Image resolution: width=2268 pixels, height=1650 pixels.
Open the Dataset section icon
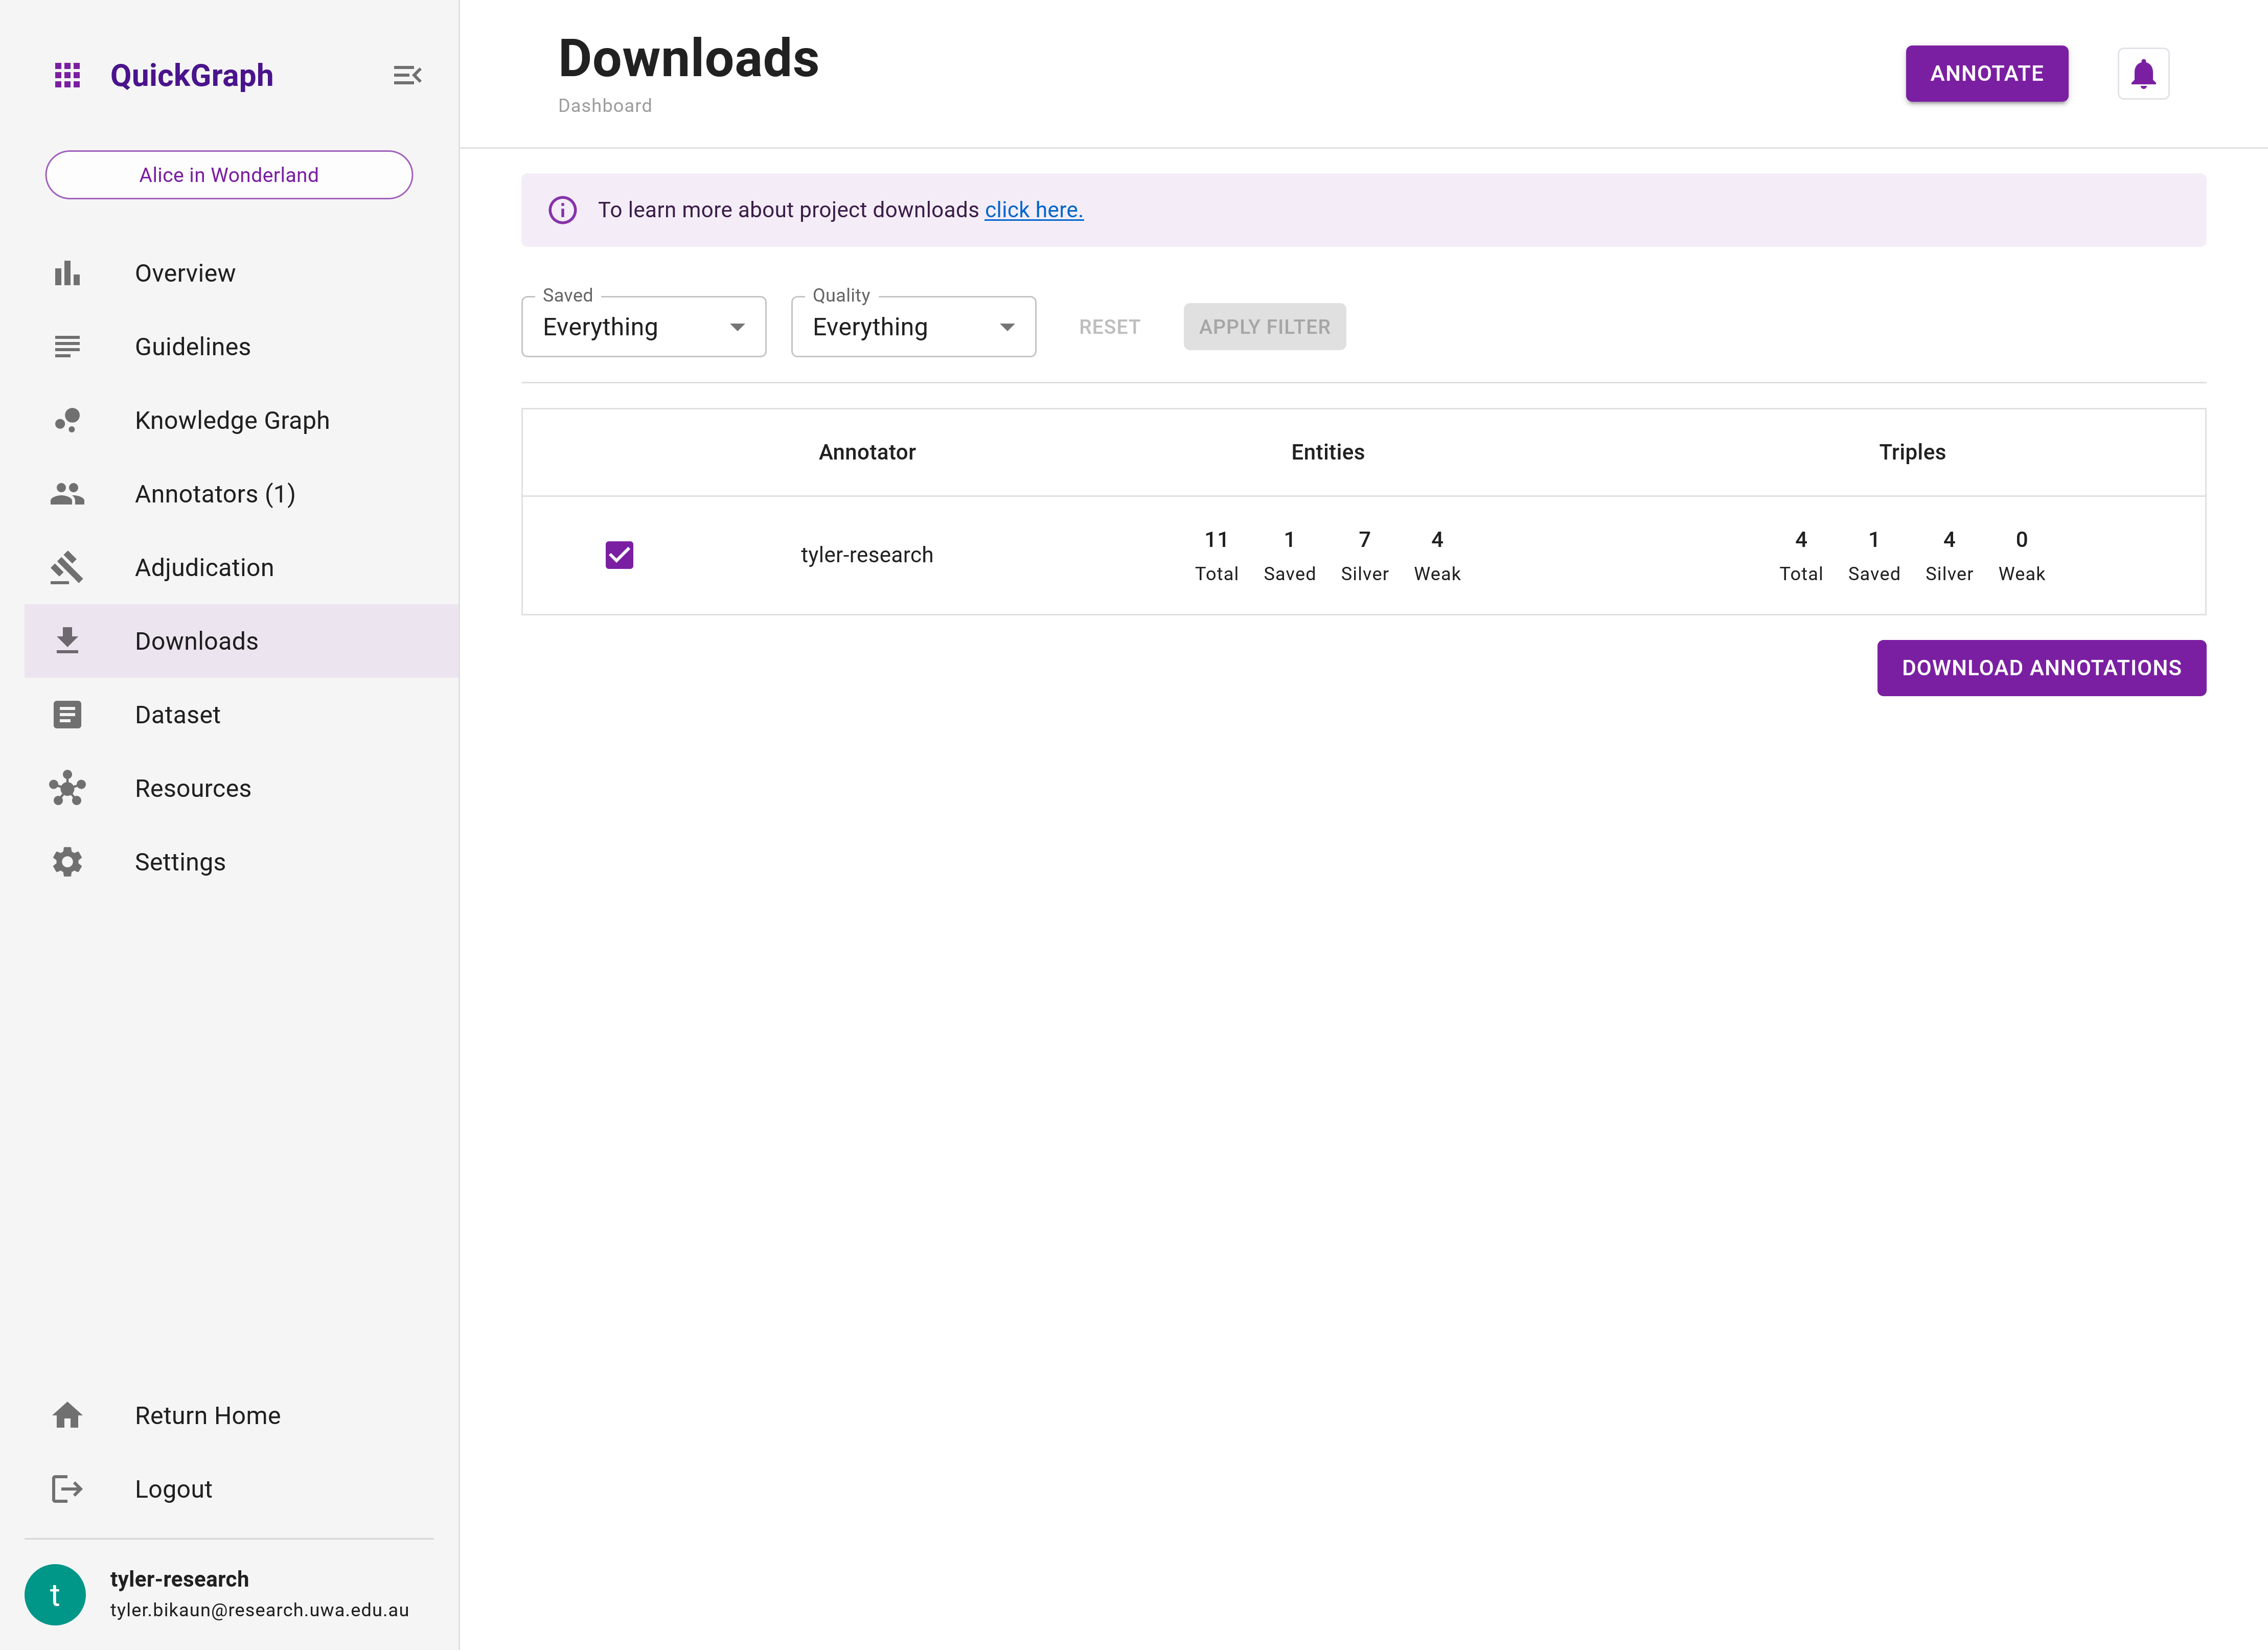[x=67, y=715]
